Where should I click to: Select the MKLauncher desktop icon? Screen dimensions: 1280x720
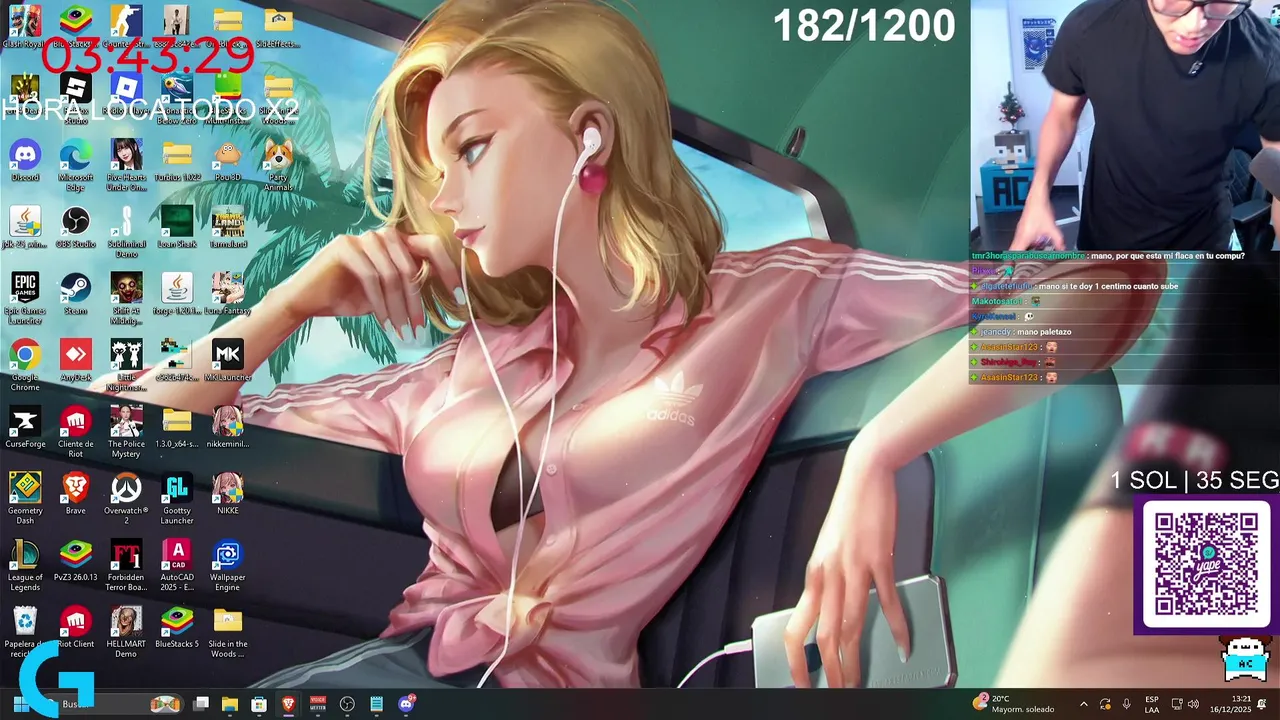coord(228,360)
